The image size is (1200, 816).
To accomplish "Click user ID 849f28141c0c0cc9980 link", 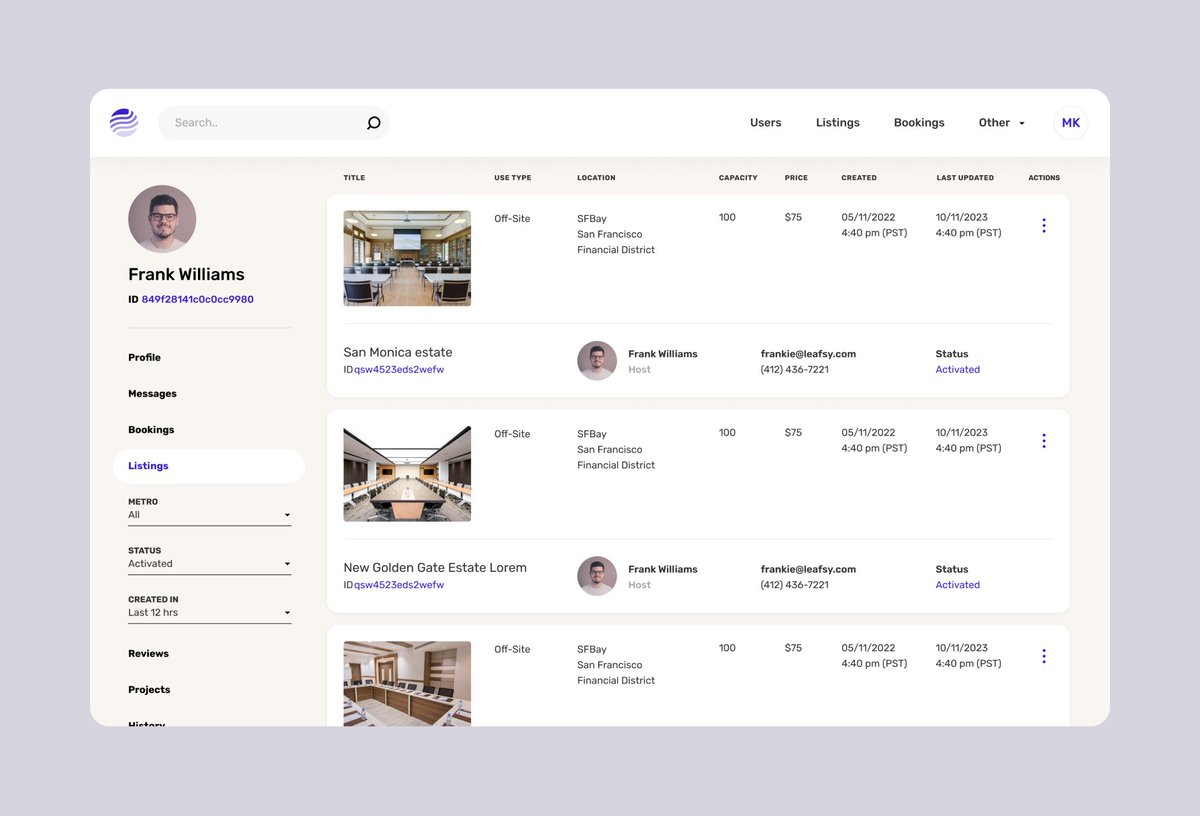I will click(197, 300).
